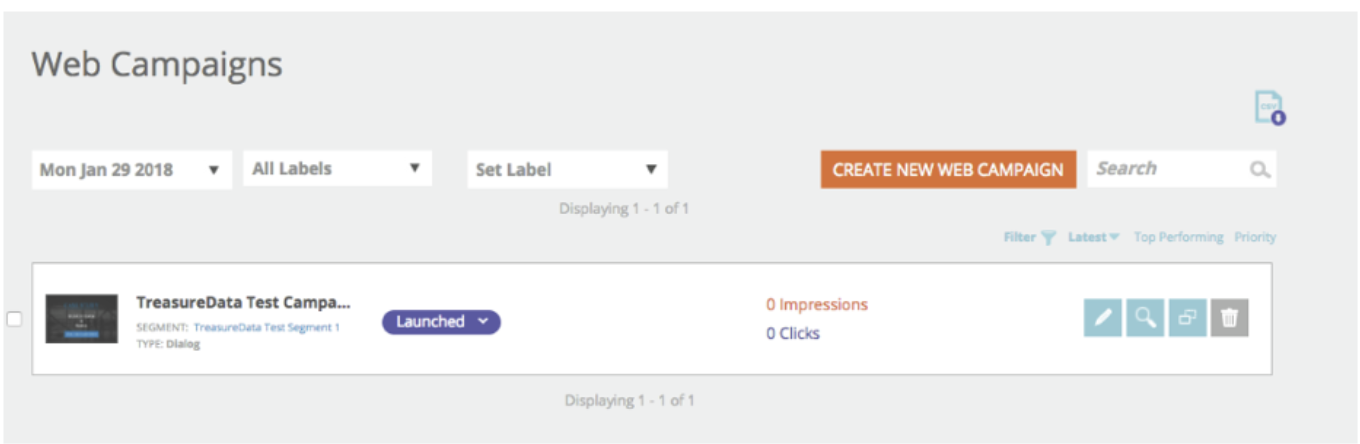Click the trash delete campaign icon
The height and width of the screenshot is (444, 1360).
click(x=1230, y=318)
